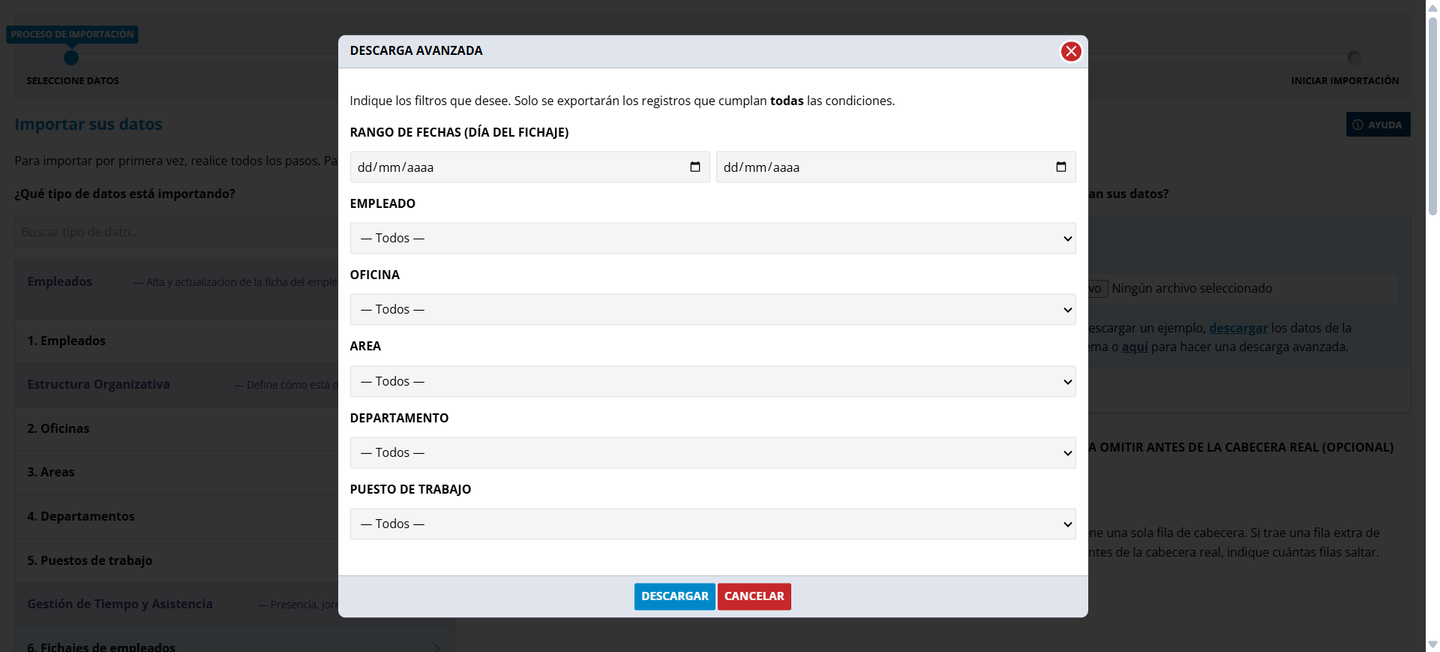The image size is (1440, 652).
Task: Expand the Empleado dropdown
Action: pos(713,238)
